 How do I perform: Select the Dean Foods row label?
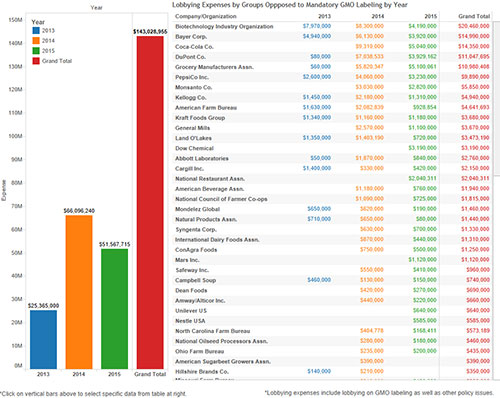coord(191,291)
